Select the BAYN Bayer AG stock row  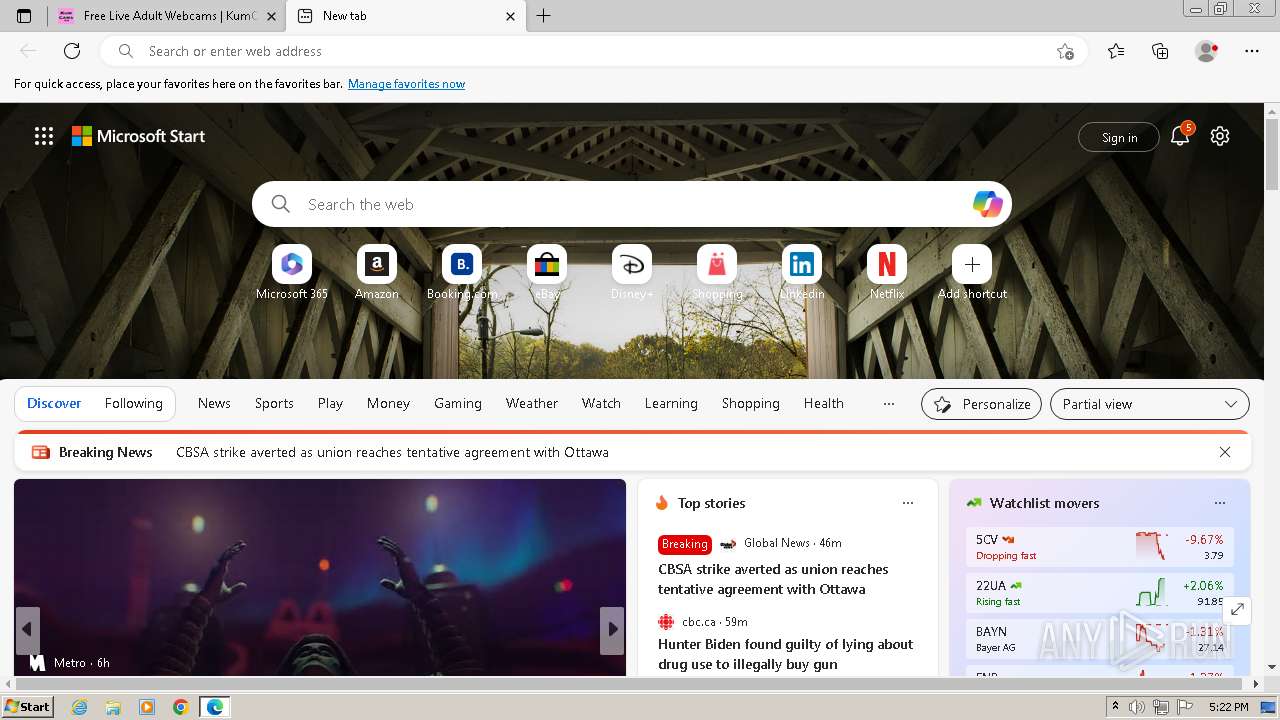tap(1100, 639)
